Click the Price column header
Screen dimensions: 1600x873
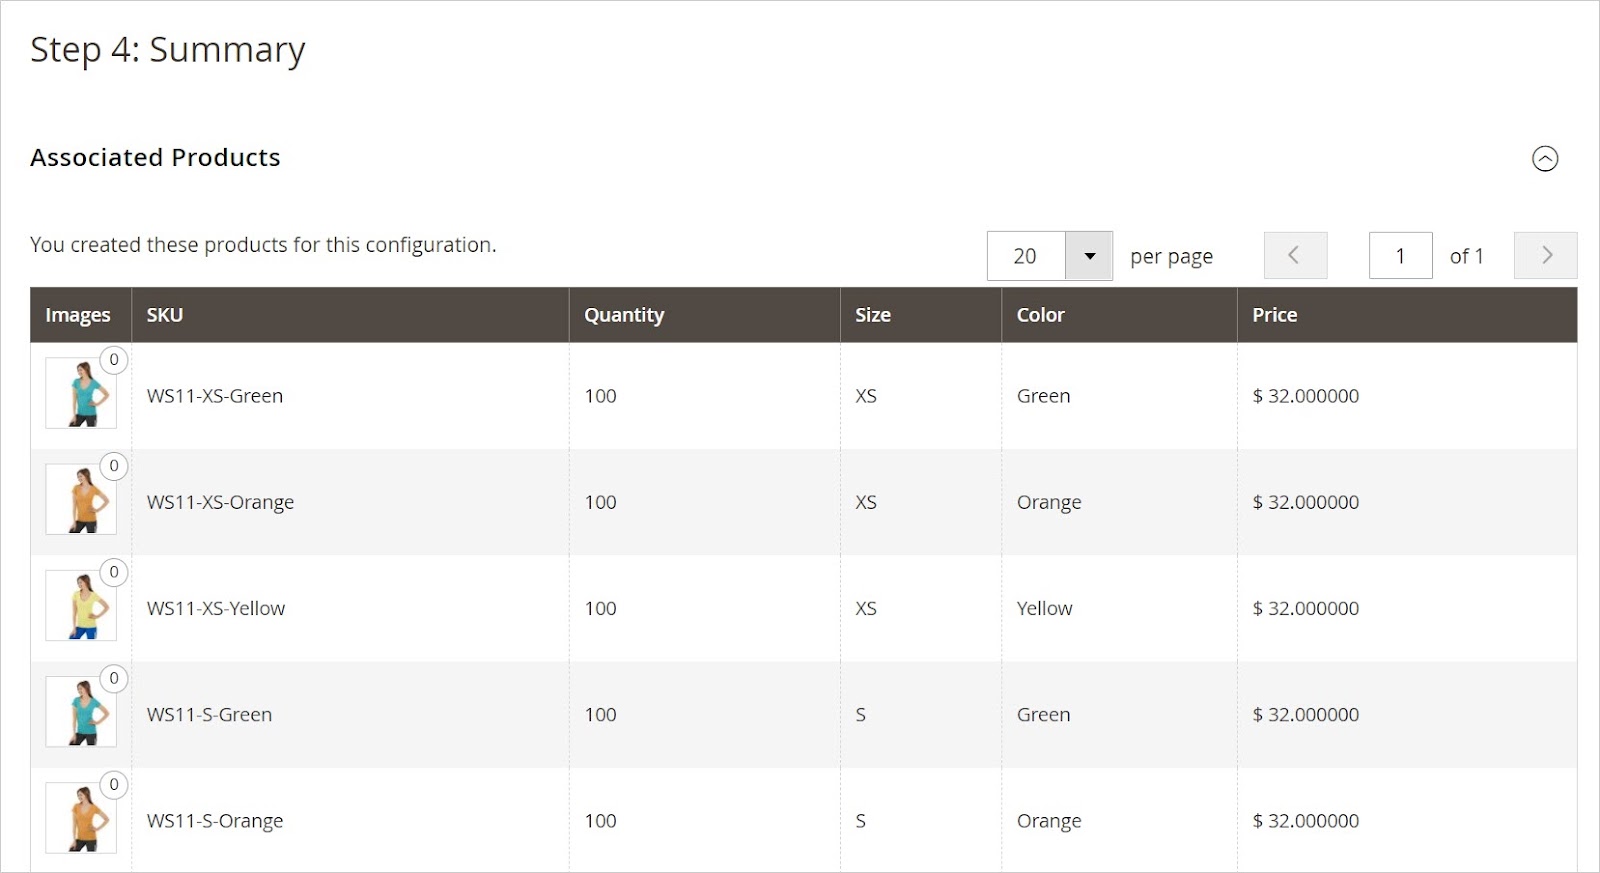(x=1274, y=315)
